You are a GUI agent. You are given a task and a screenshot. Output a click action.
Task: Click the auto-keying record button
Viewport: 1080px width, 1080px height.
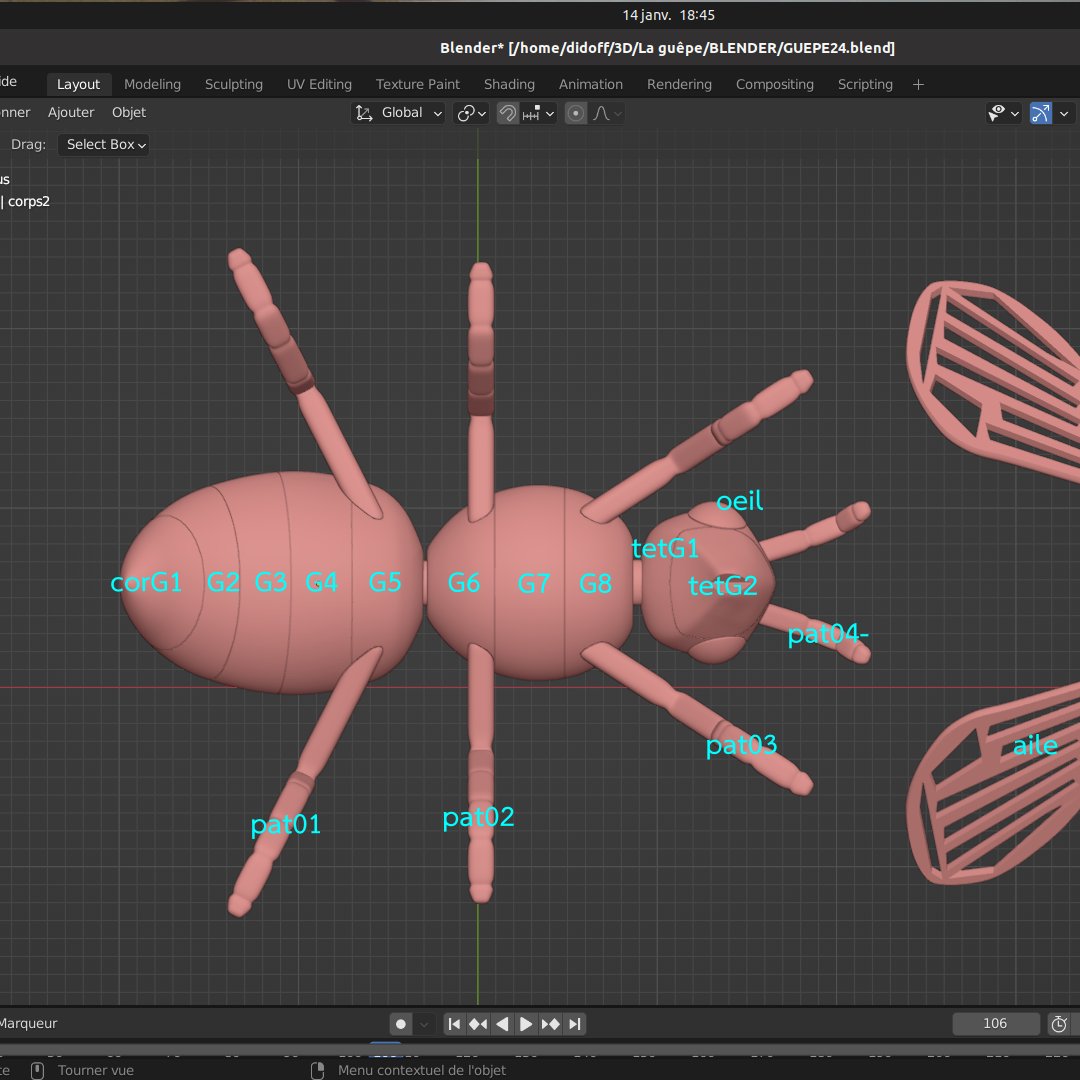point(401,1024)
